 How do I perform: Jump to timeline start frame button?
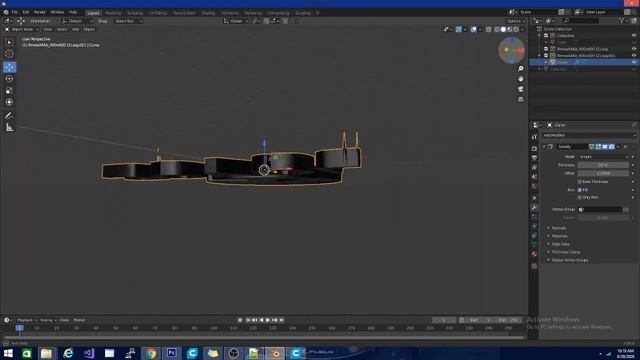(248, 320)
